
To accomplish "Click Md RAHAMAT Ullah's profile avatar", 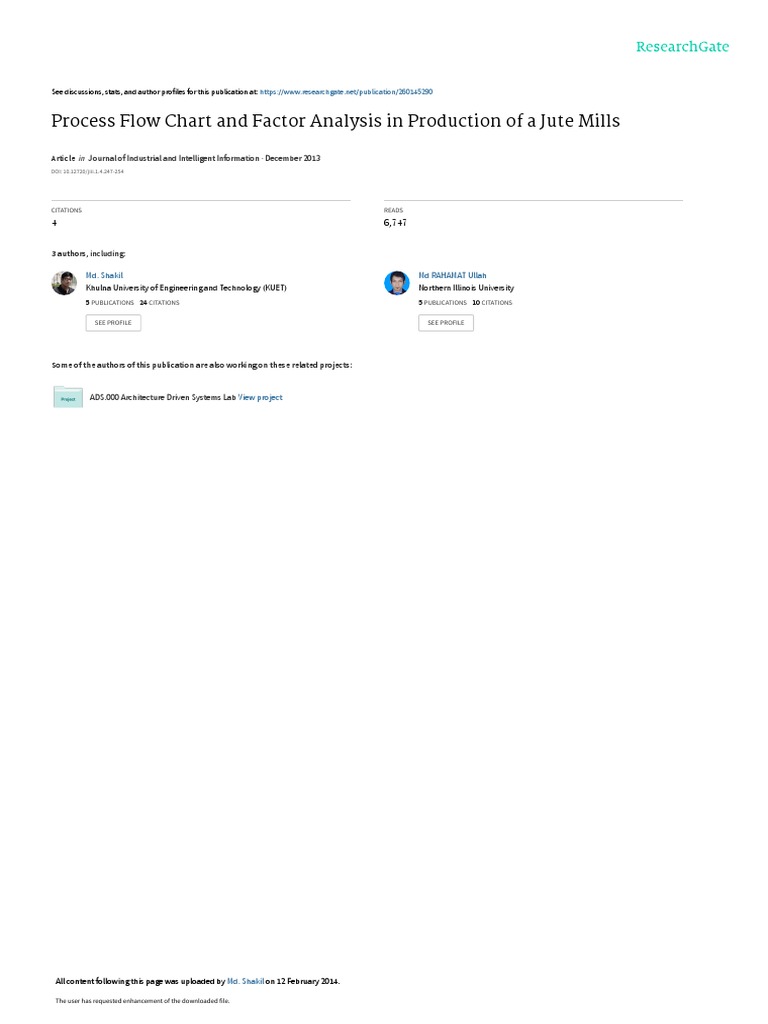I will coord(396,283).
